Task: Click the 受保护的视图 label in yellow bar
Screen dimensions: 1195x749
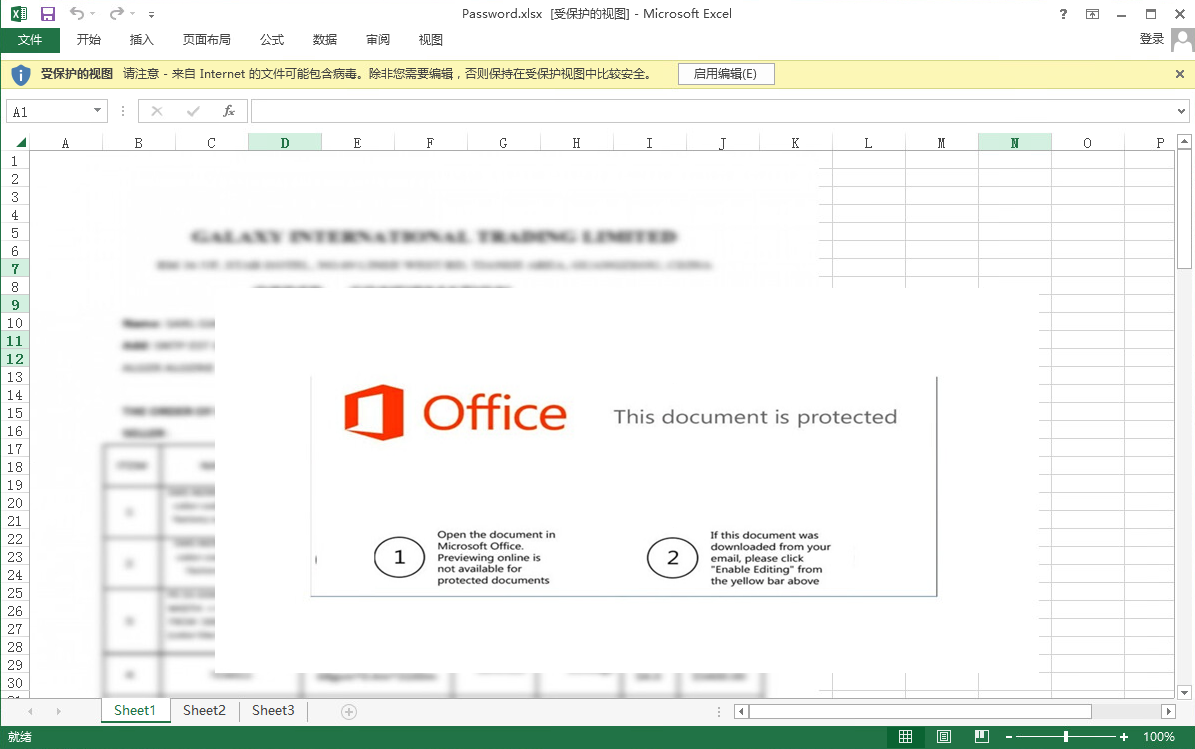Action: click(x=76, y=74)
